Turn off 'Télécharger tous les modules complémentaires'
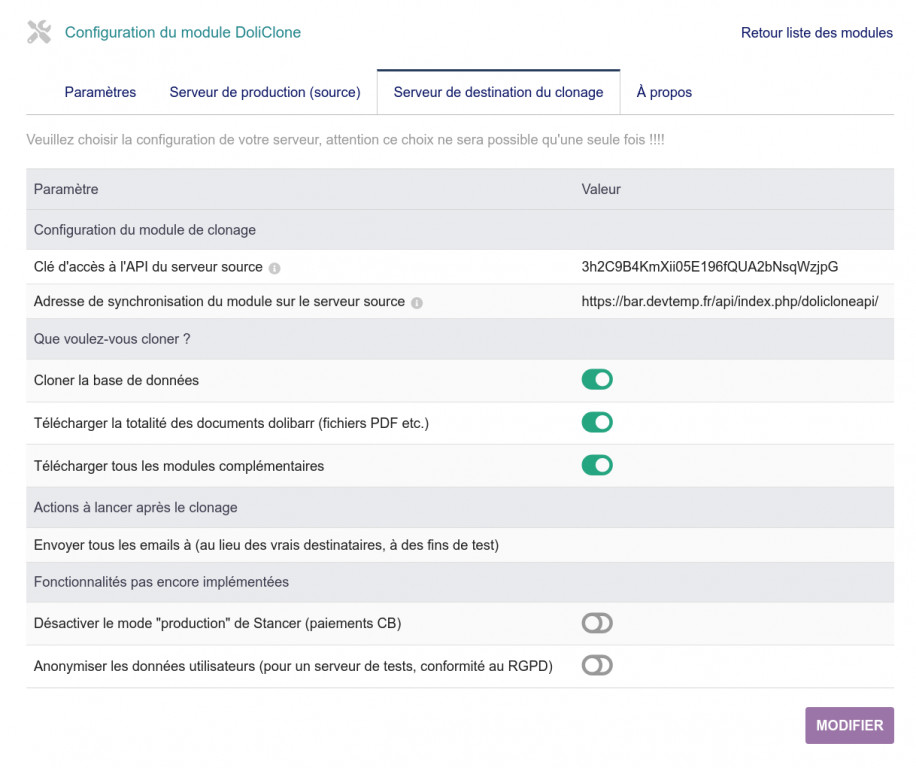This screenshot has width=916, height=768. coord(597,465)
